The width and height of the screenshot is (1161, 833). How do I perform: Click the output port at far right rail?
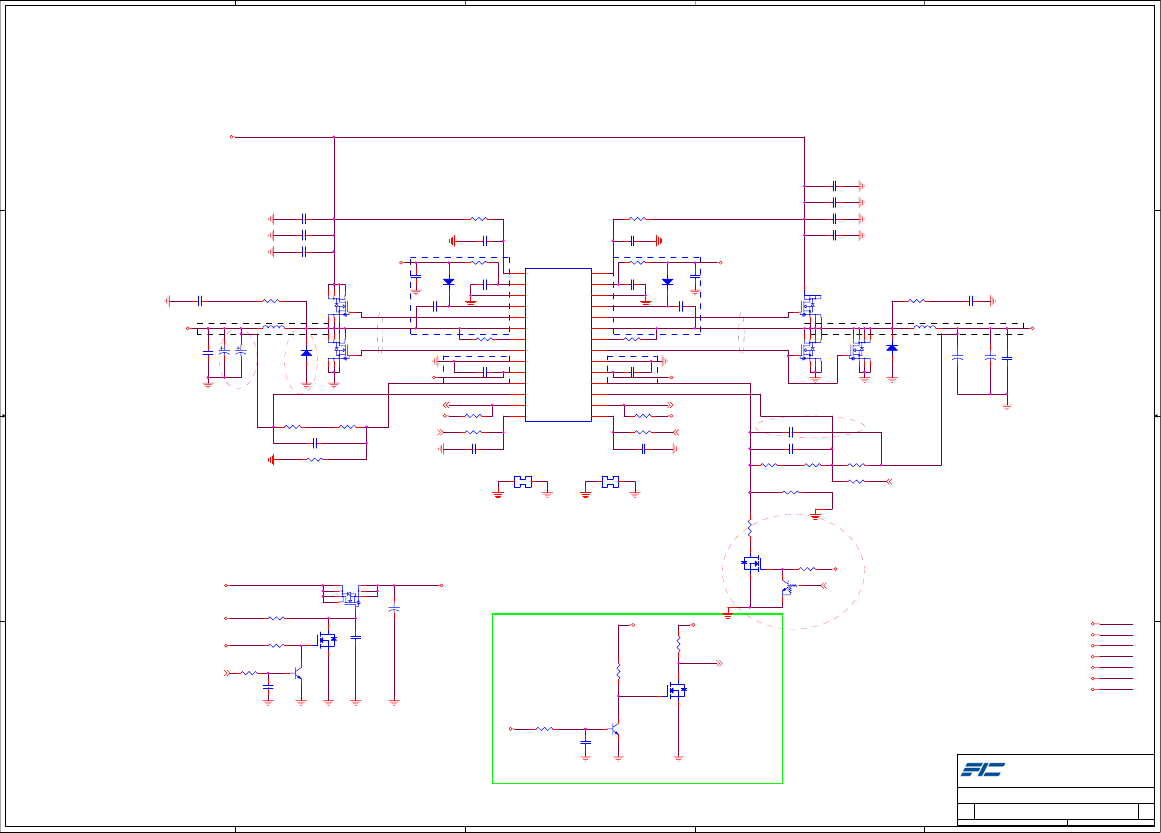coord(1032,328)
